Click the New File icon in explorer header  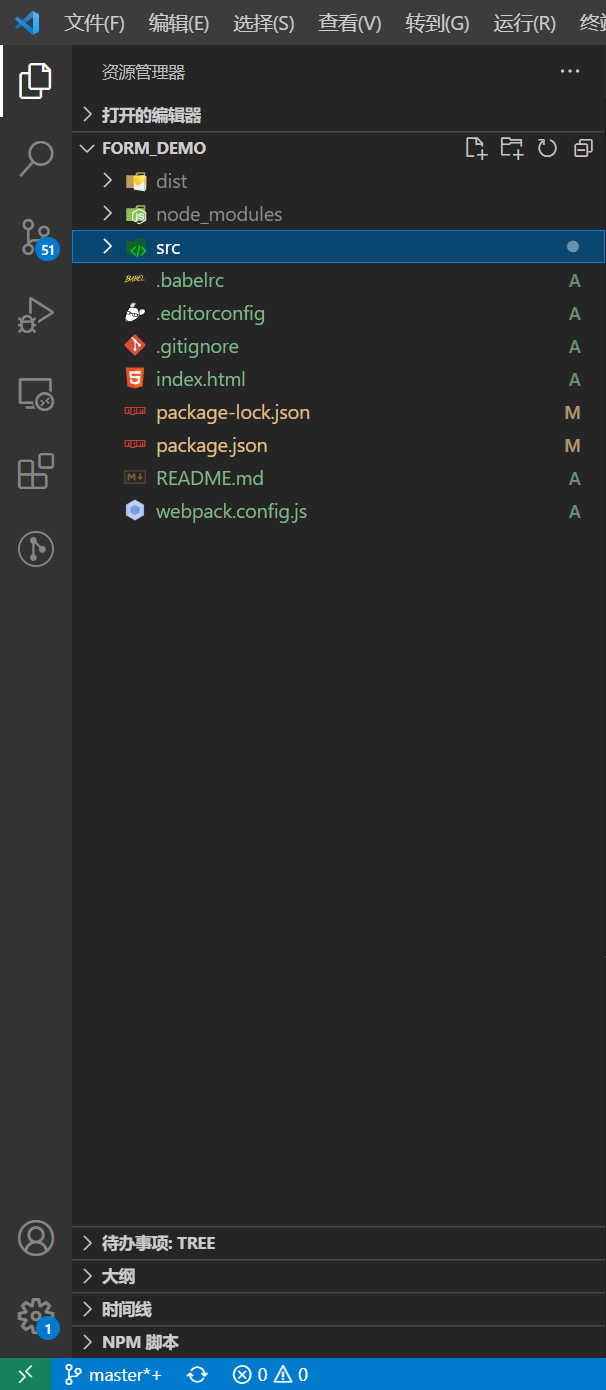[x=476, y=148]
